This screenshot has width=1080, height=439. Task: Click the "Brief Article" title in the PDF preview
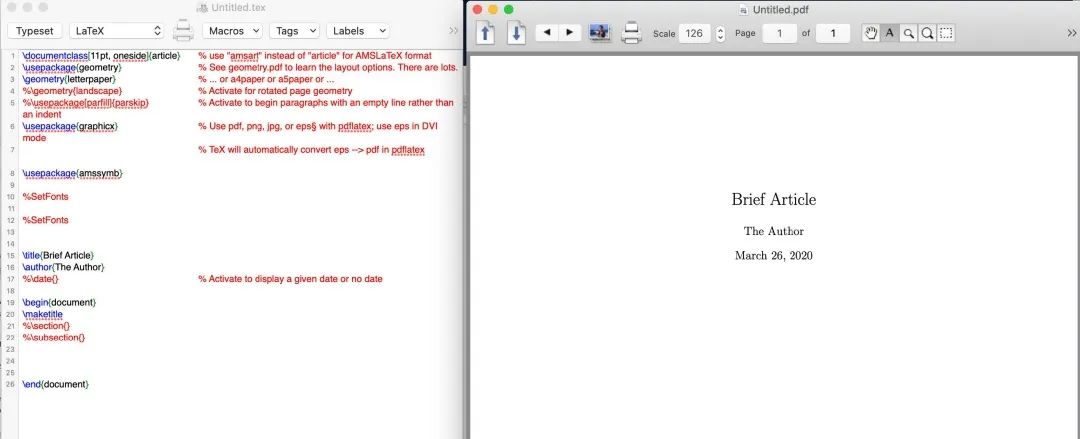[x=773, y=200]
